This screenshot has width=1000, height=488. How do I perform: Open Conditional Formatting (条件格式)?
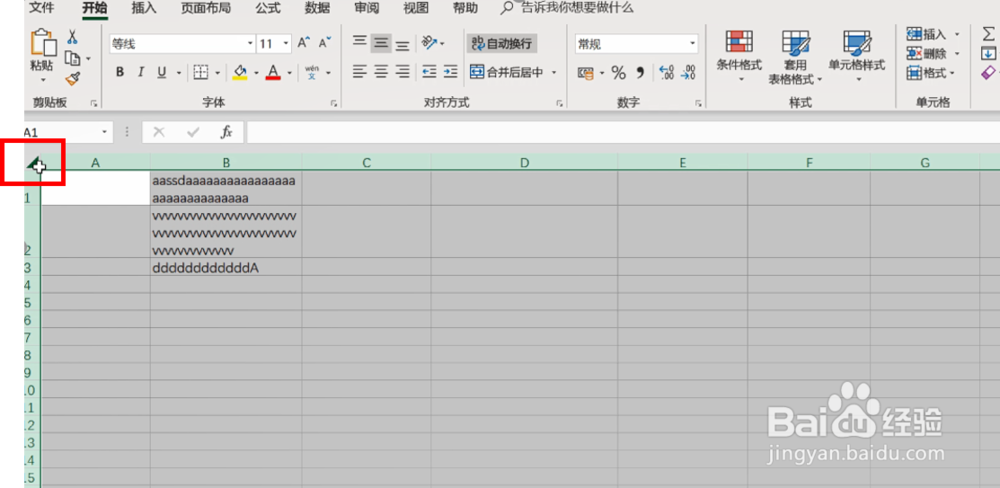coord(739,56)
